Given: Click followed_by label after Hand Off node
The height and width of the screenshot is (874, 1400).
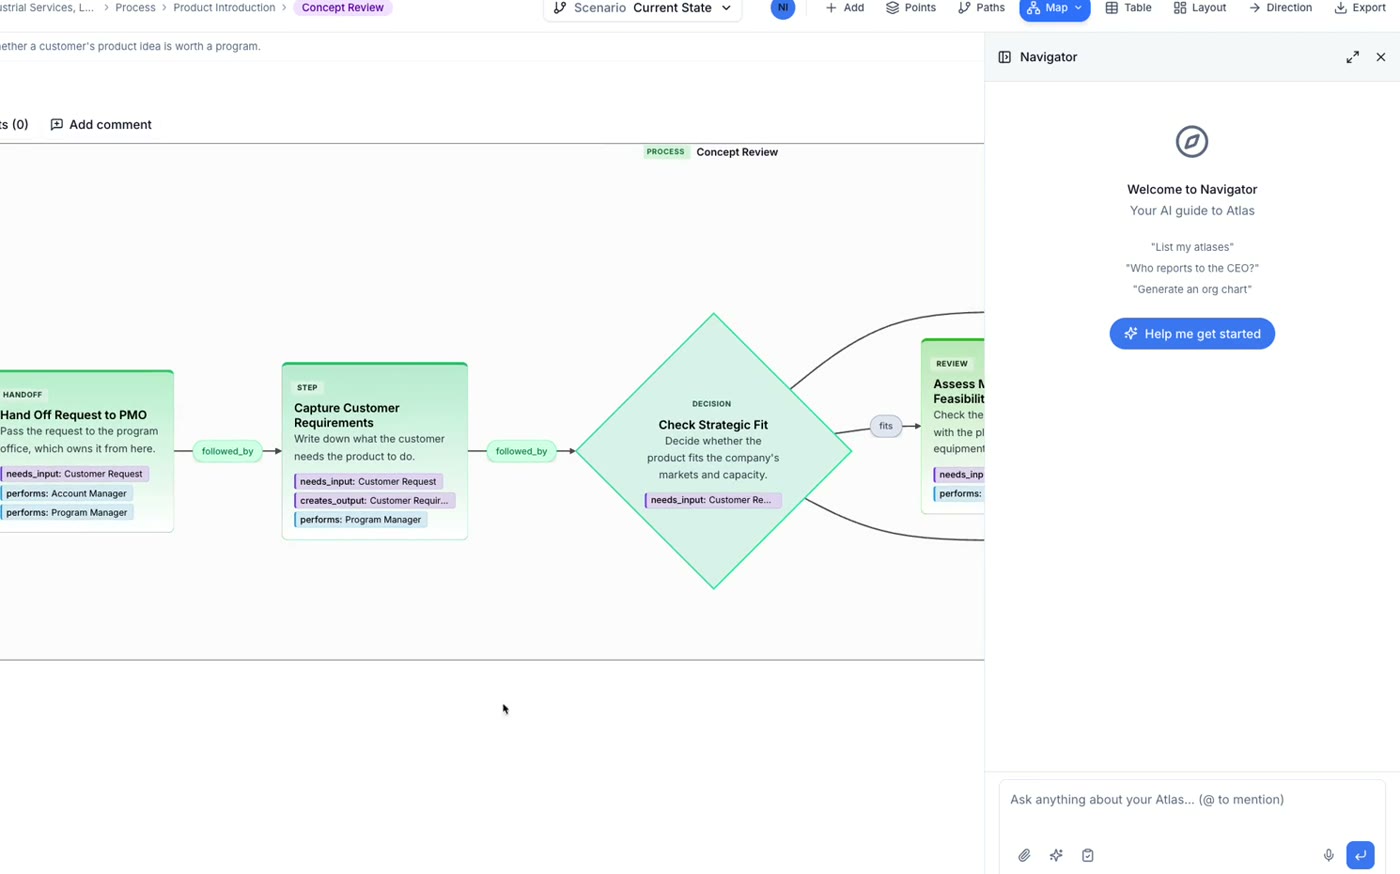Looking at the screenshot, I should [228, 451].
